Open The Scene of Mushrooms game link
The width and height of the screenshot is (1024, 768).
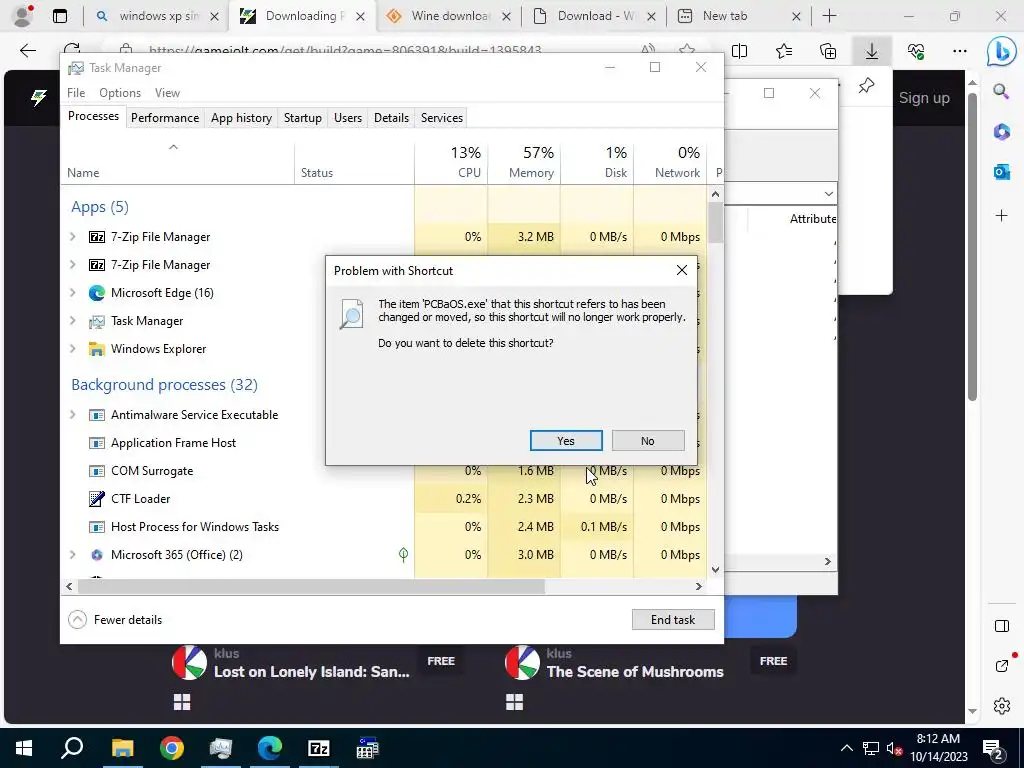point(635,671)
